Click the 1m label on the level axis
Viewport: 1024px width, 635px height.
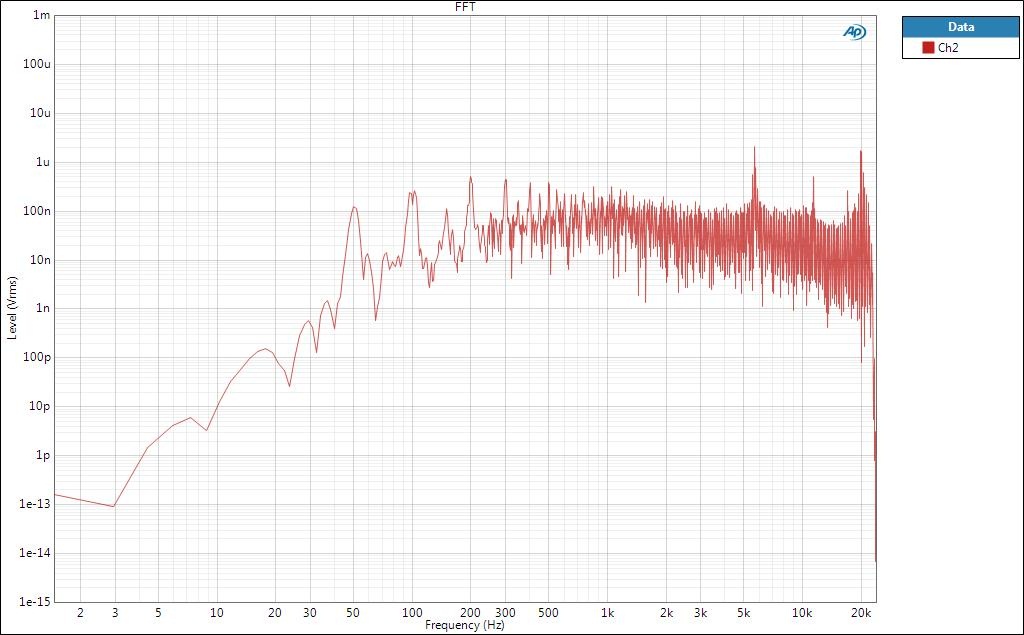pyautogui.click(x=41, y=15)
